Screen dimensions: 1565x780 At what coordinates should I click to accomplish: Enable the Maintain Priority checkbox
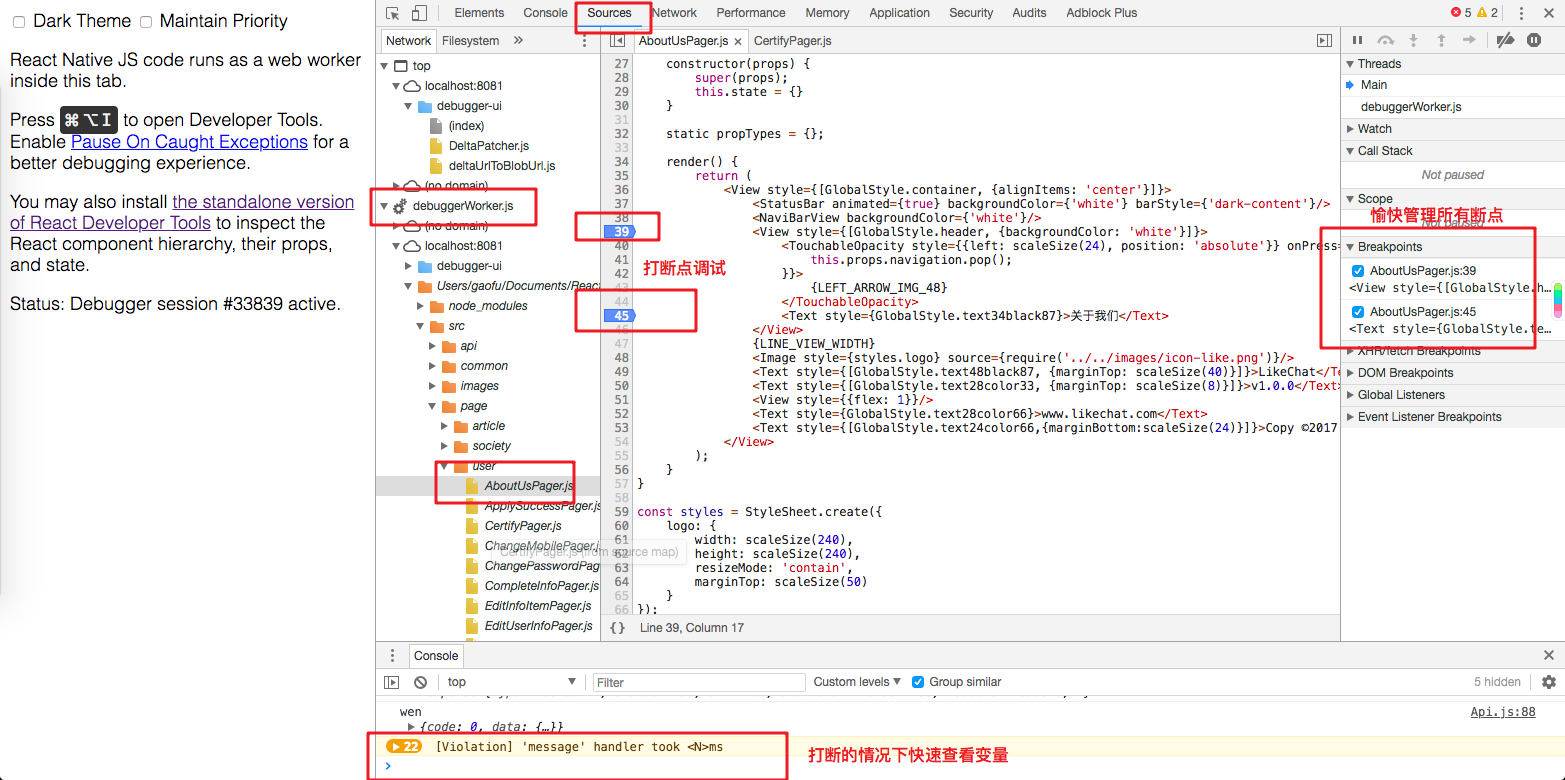coord(146,21)
